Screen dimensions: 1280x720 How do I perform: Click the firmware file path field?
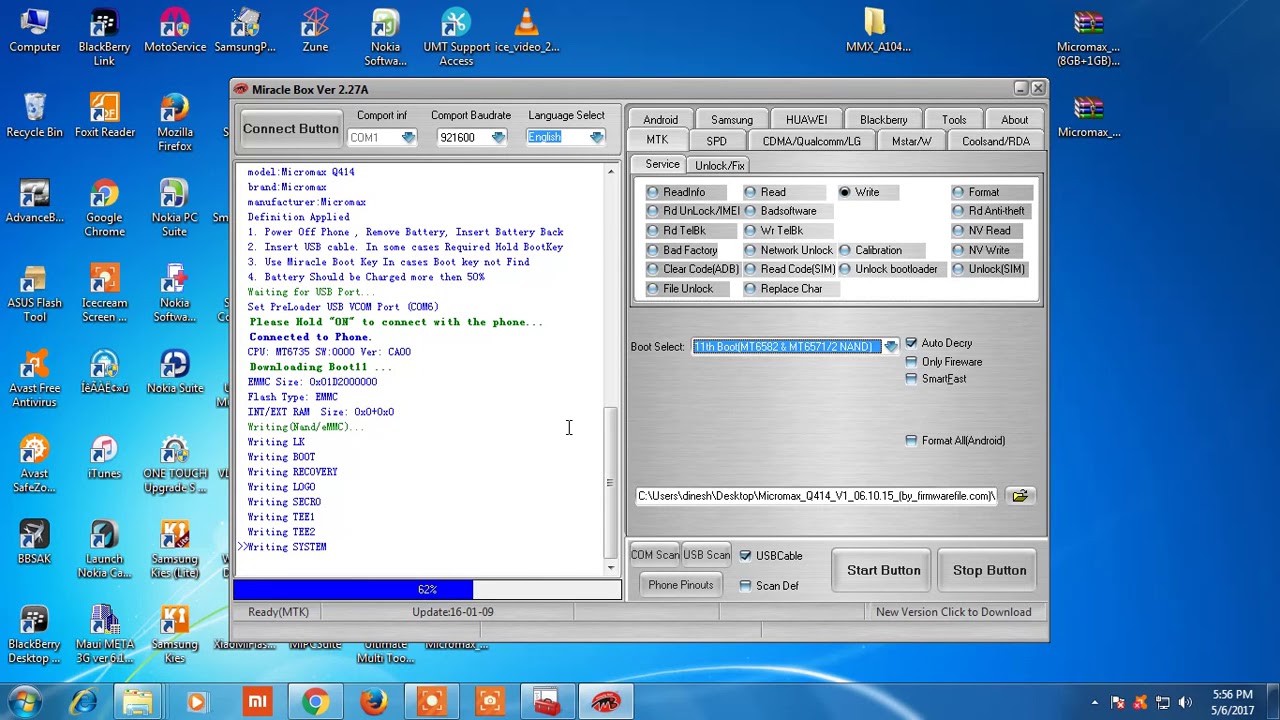pos(818,496)
